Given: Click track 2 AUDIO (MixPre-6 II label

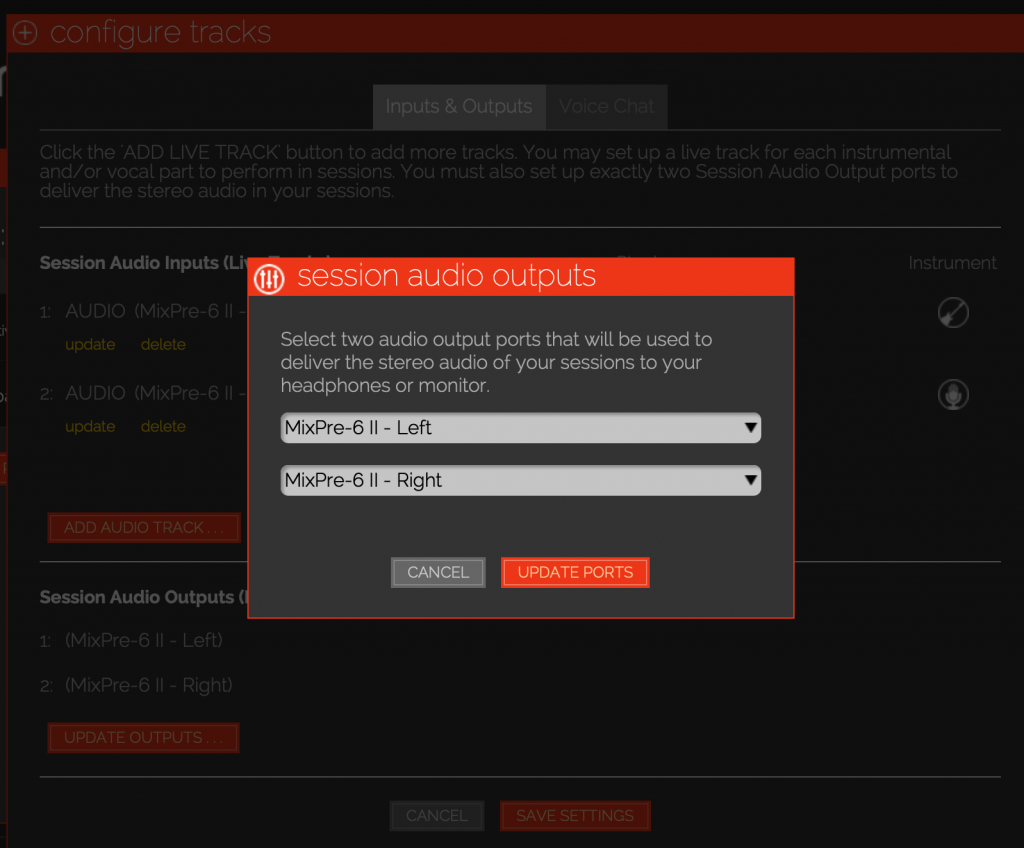Looking at the screenshot, I should (155, 393).
